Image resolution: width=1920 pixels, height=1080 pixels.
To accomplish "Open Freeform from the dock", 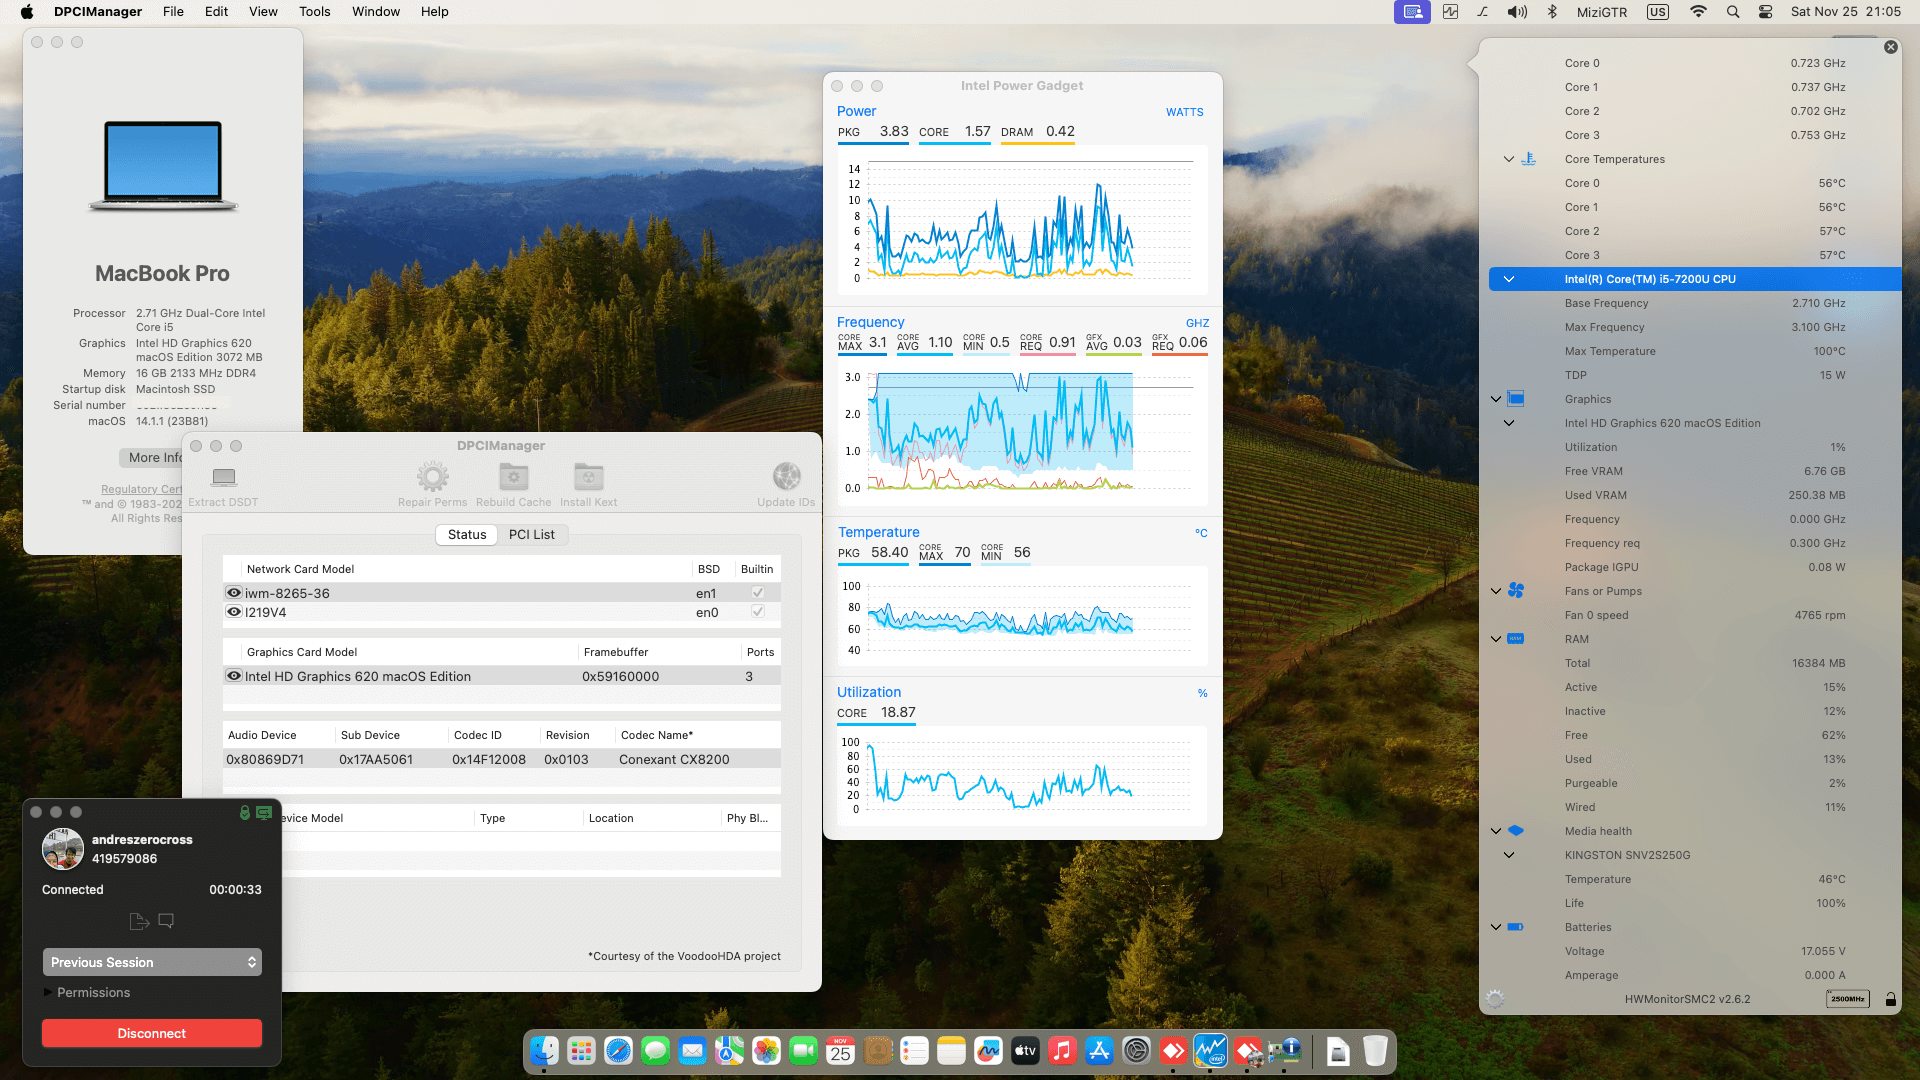I will point(988,1051).
